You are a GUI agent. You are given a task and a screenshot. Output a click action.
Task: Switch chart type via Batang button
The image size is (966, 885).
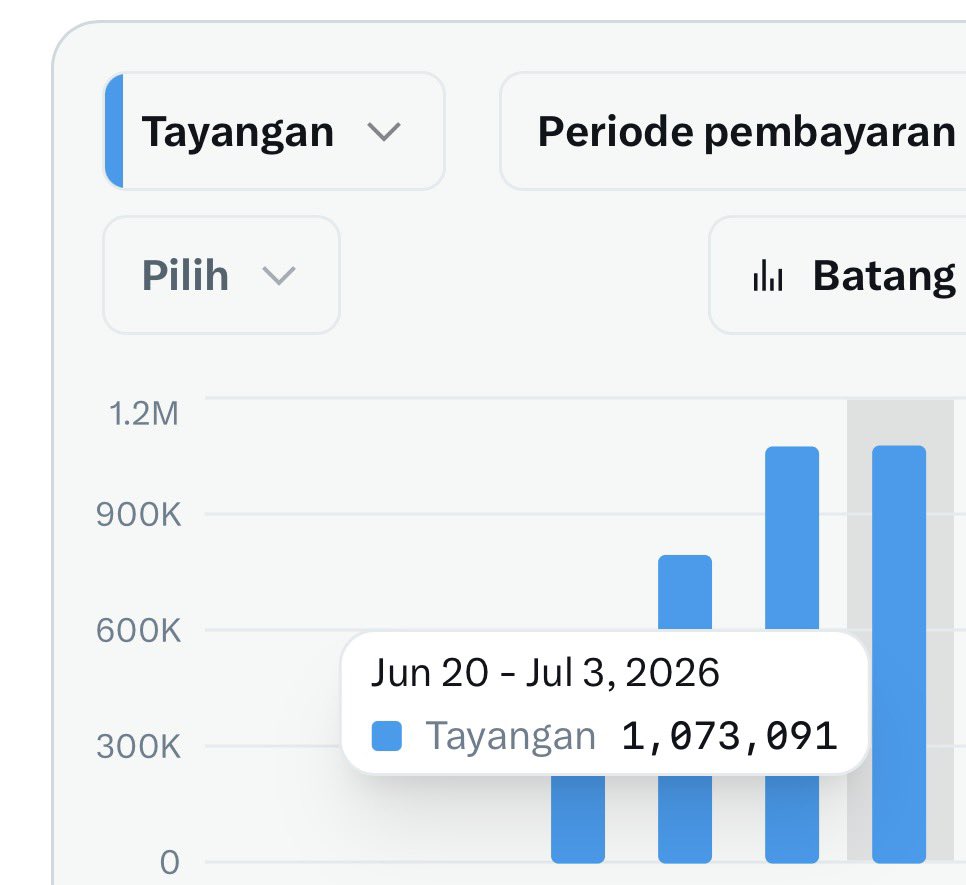click(838, 275)
